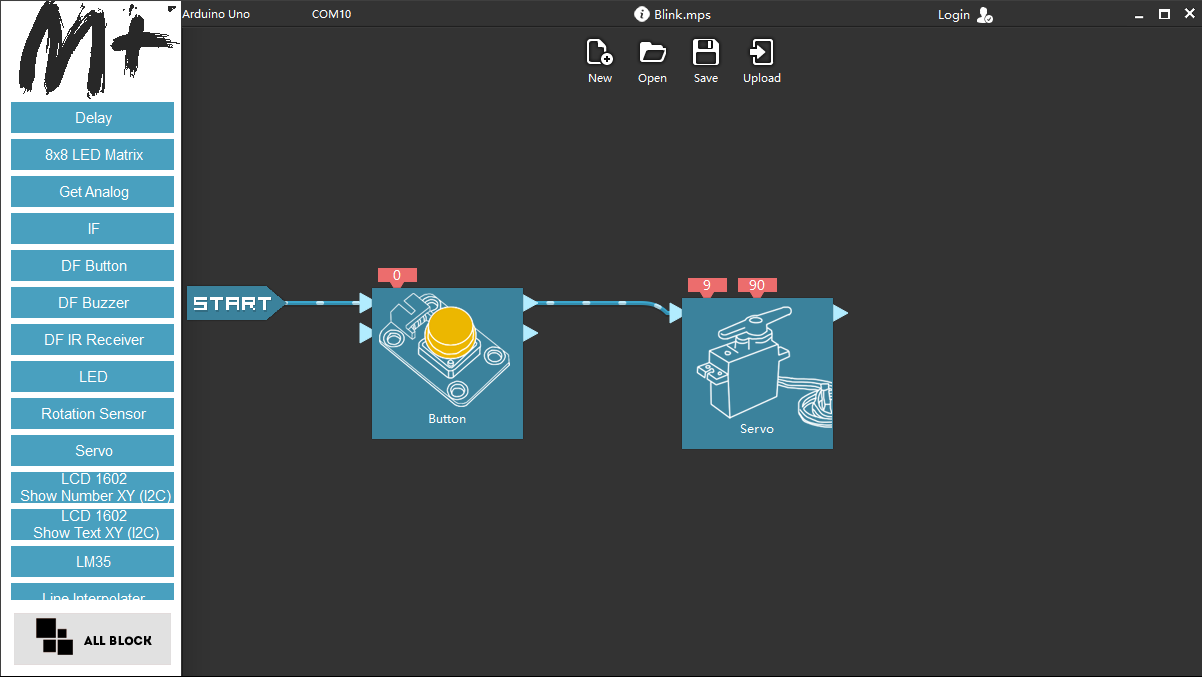Select the Button block on canvas
Viewport: 1202px width, 677px height.
(447, 363)
